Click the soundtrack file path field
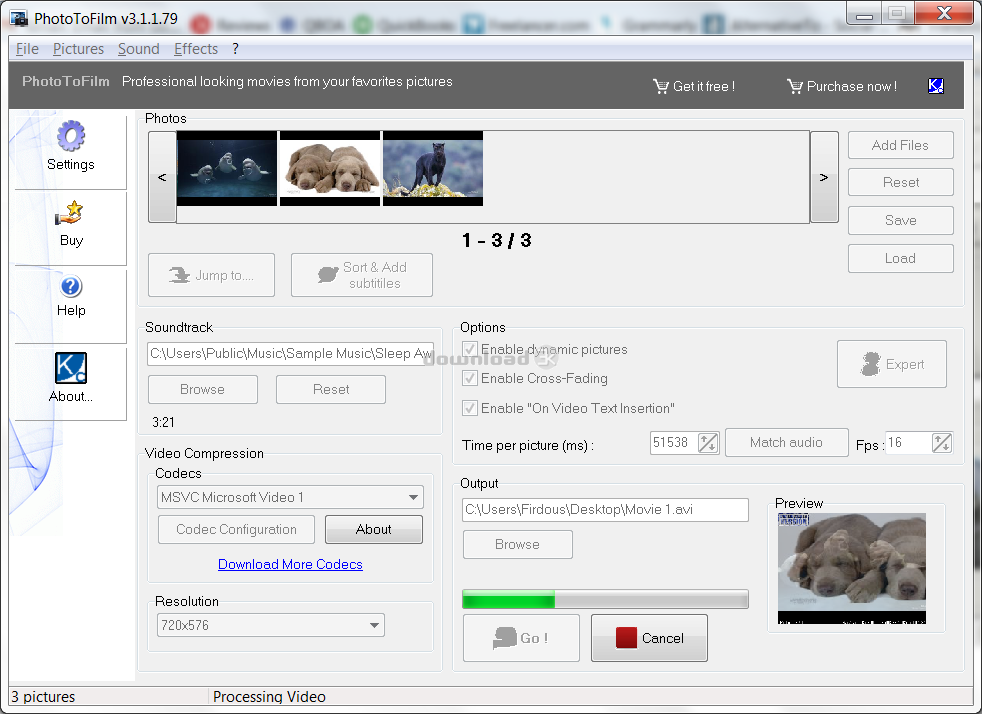 click(291, 354)
